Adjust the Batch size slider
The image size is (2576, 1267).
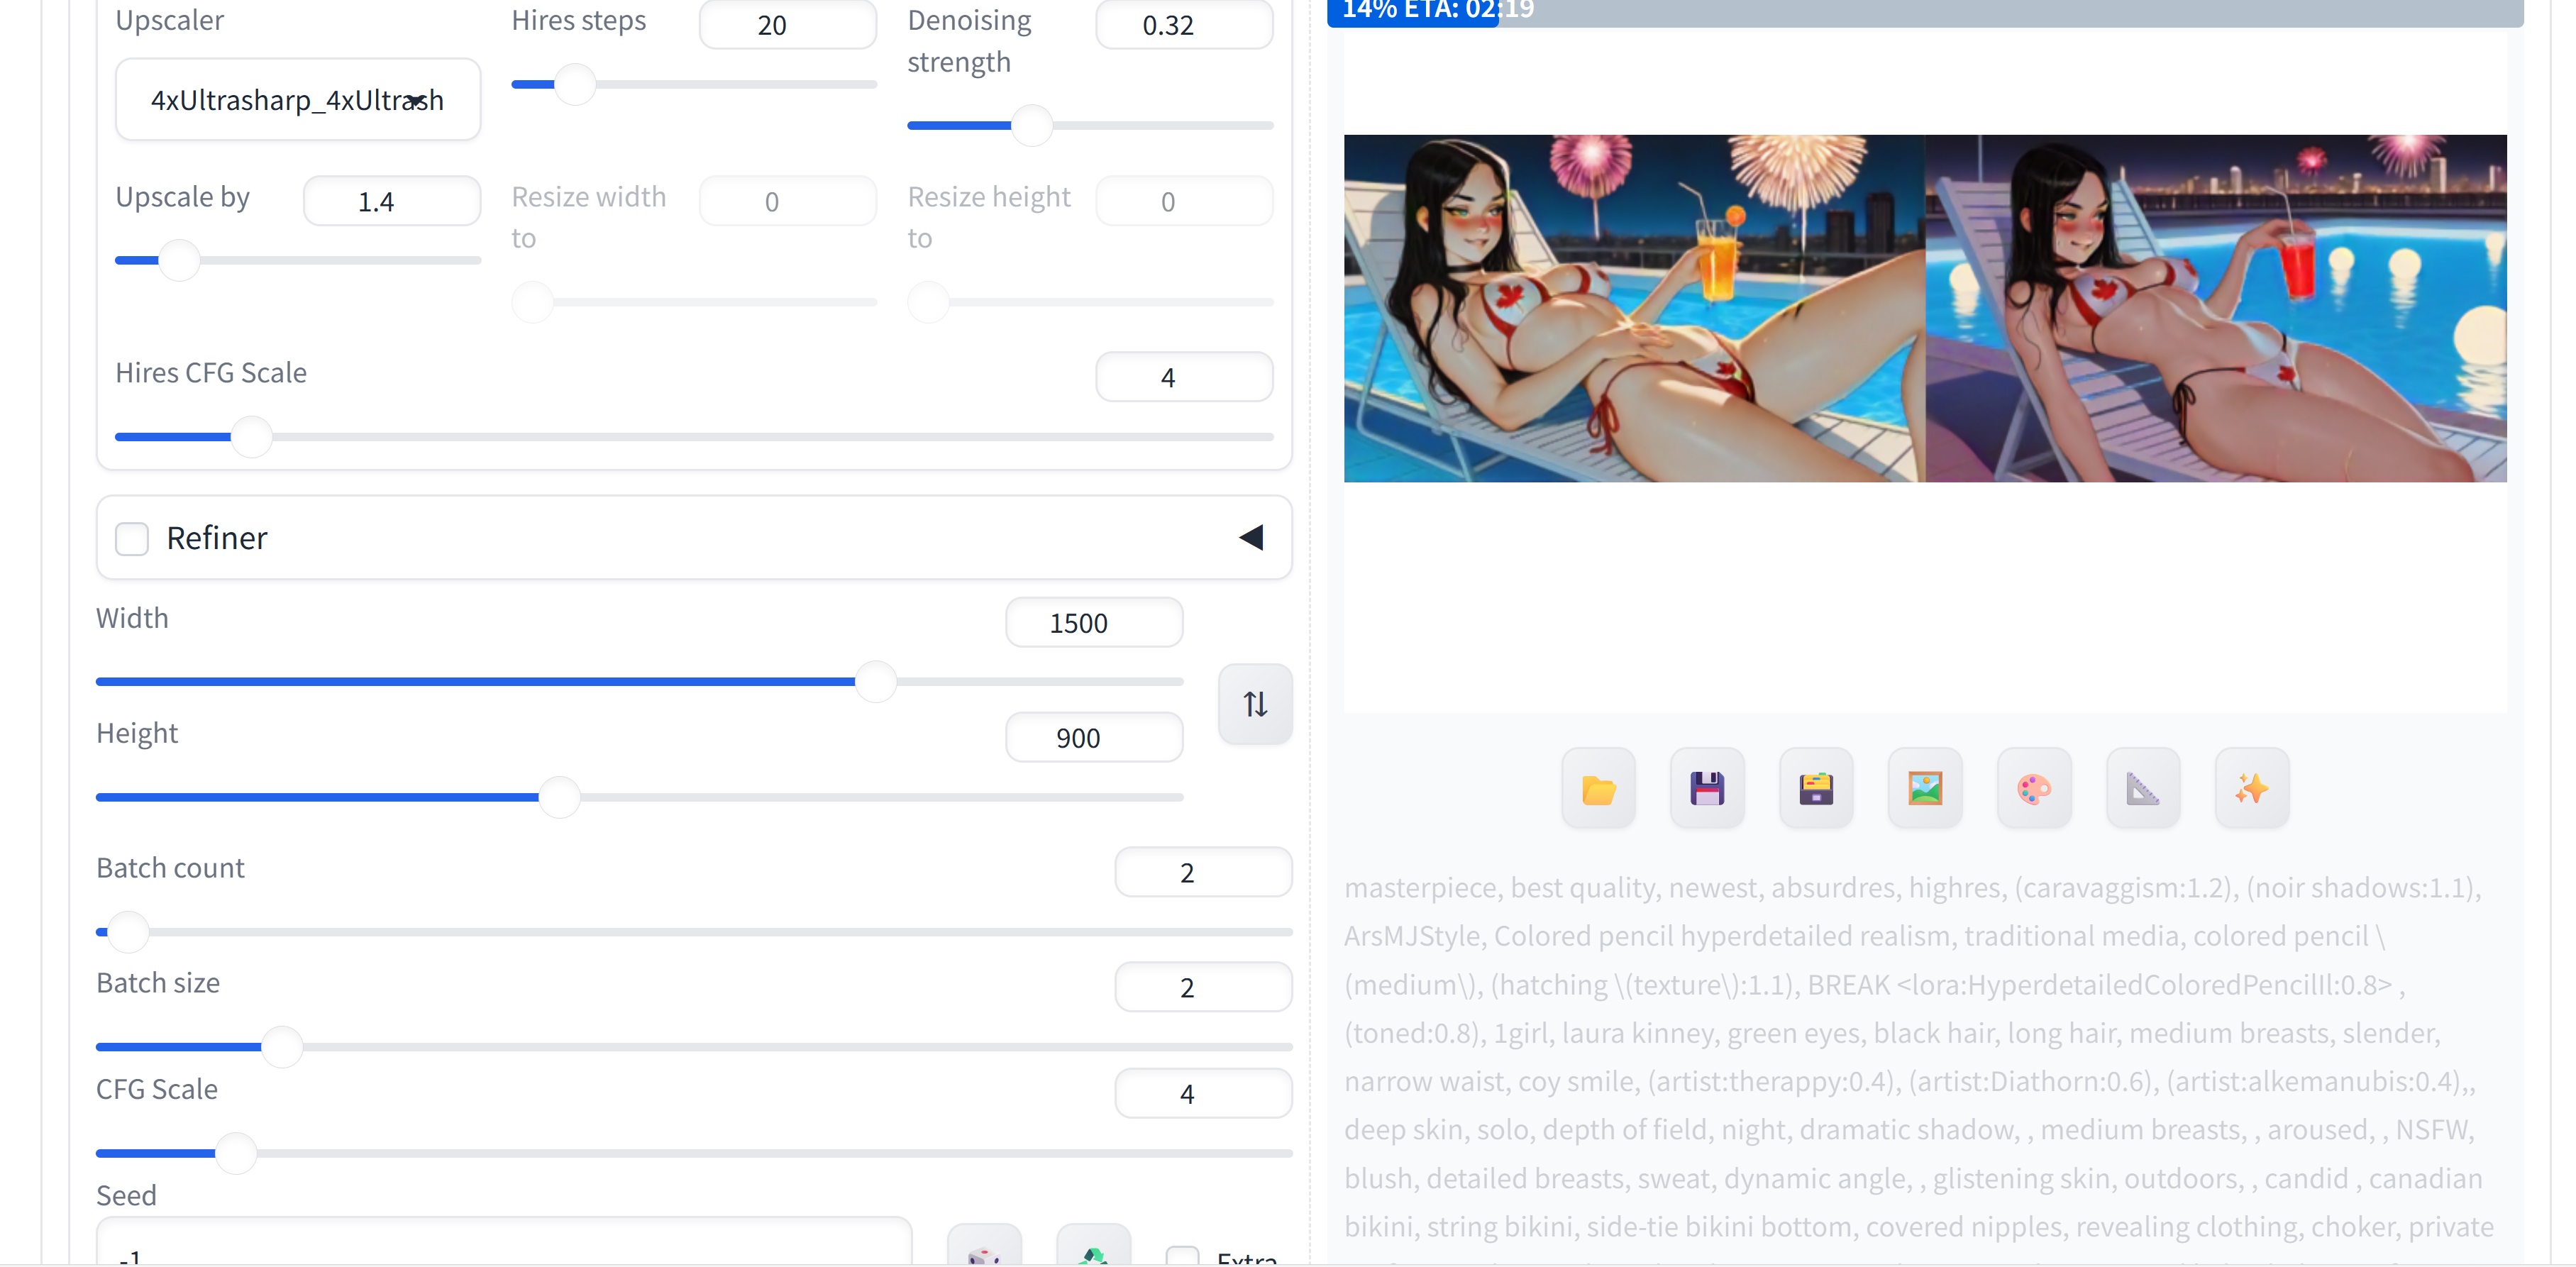point(694,1047)
